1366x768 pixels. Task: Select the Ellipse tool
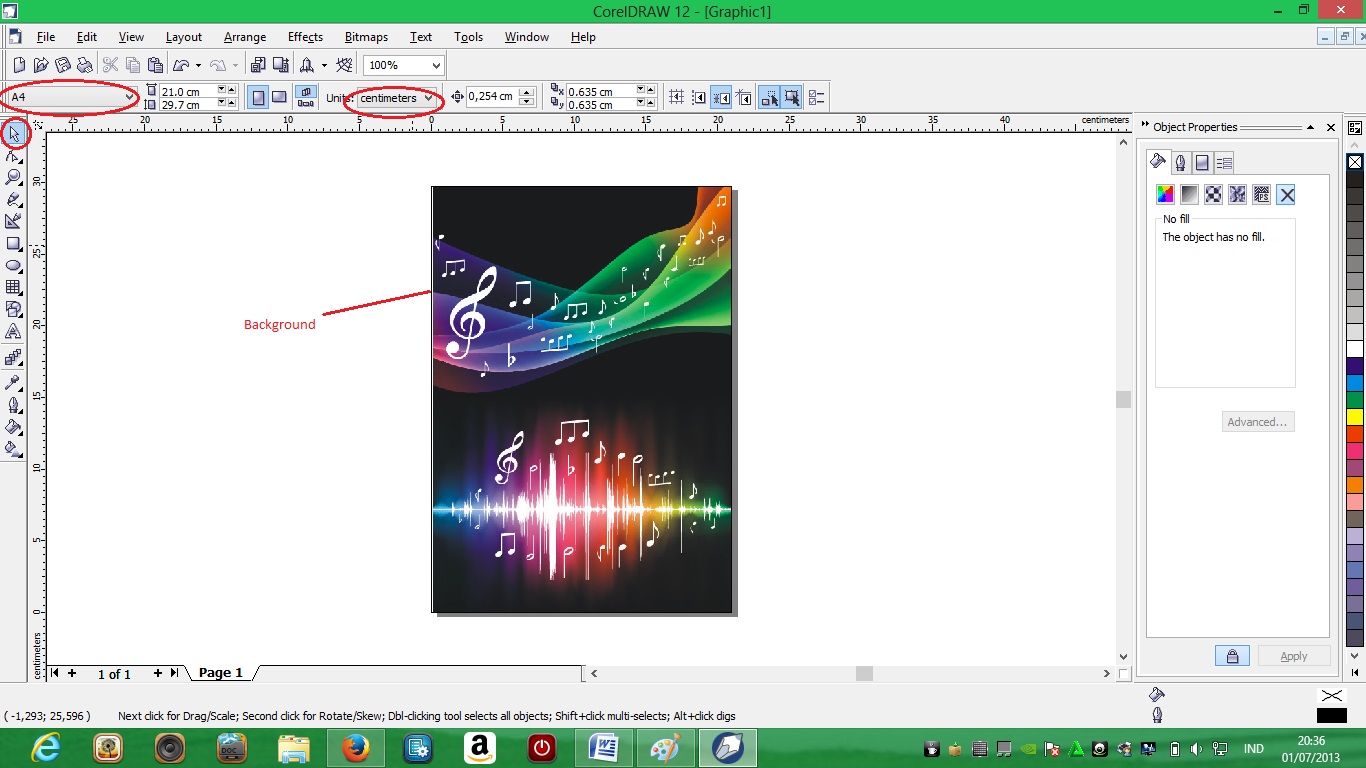coord(14,265)
